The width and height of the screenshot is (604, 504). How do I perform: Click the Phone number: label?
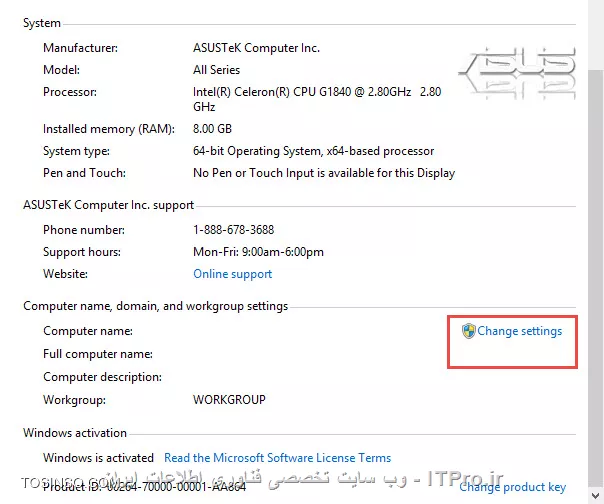(x=84, y=230)
